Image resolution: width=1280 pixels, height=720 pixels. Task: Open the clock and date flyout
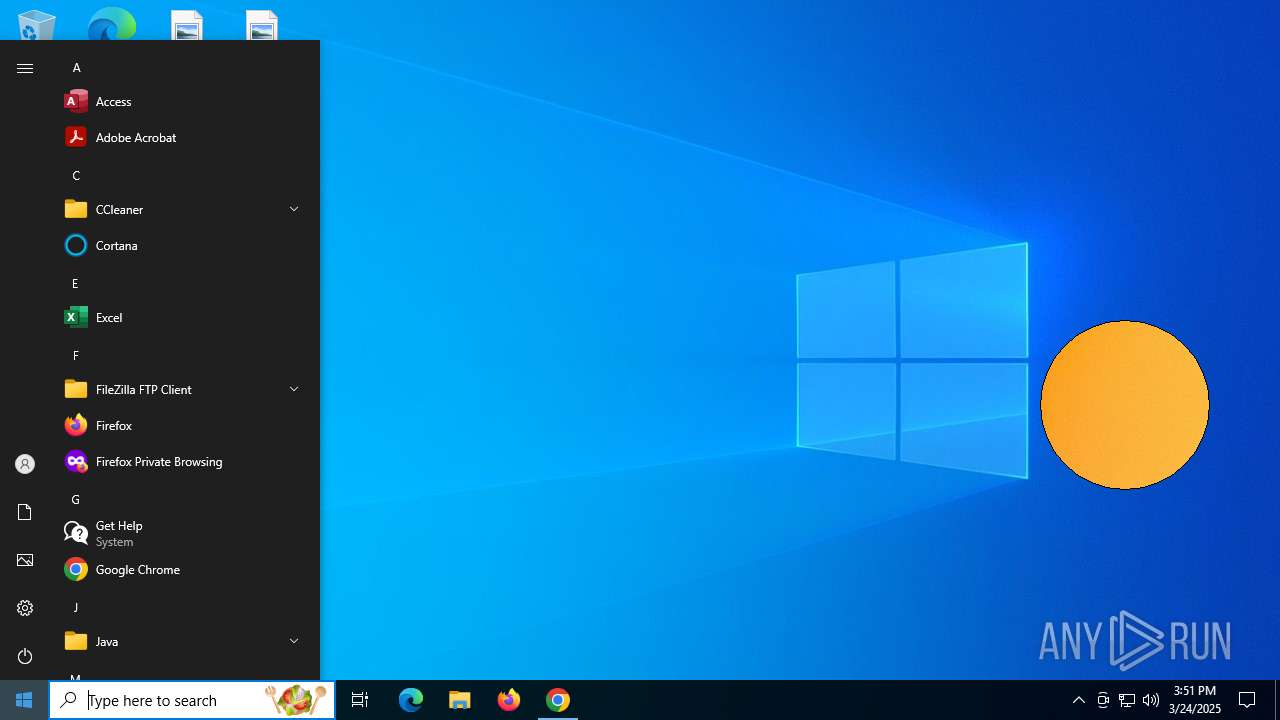(1195, 700)
